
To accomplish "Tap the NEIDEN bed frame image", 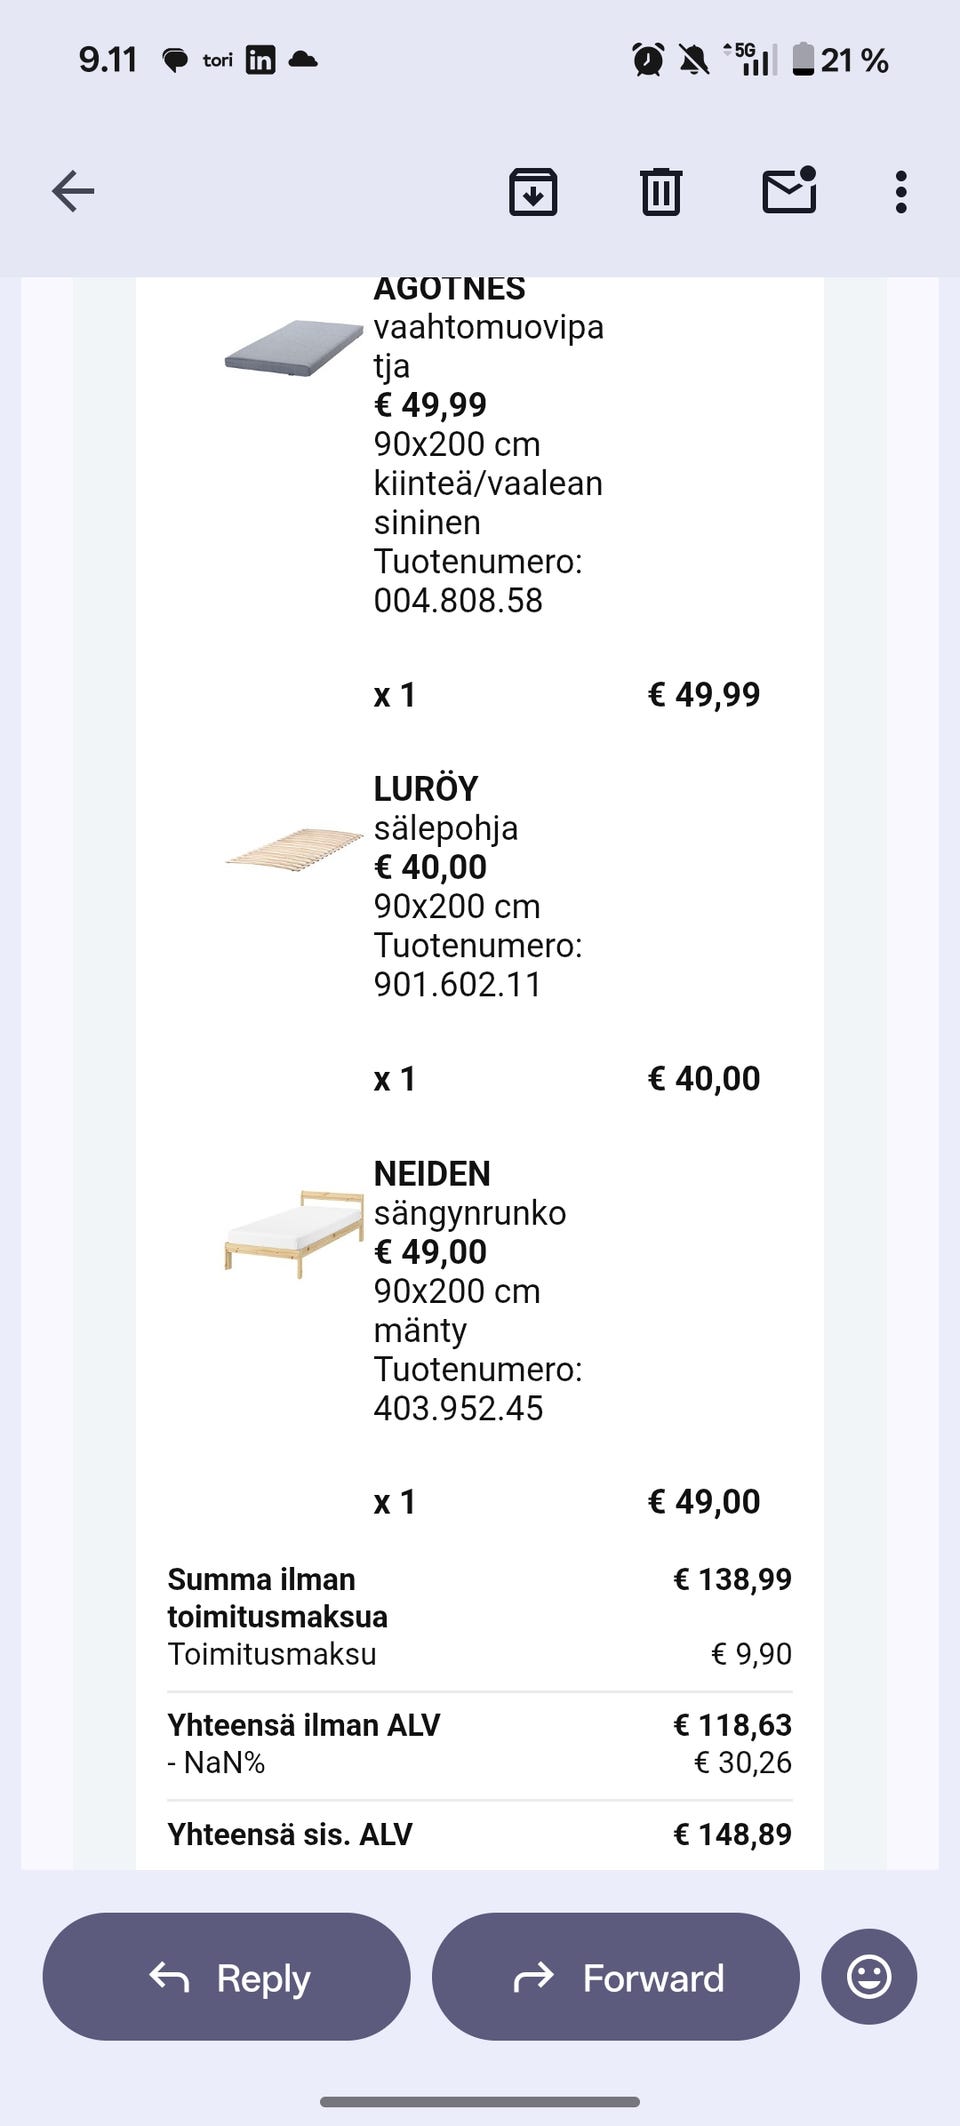I will (294, 1233).
